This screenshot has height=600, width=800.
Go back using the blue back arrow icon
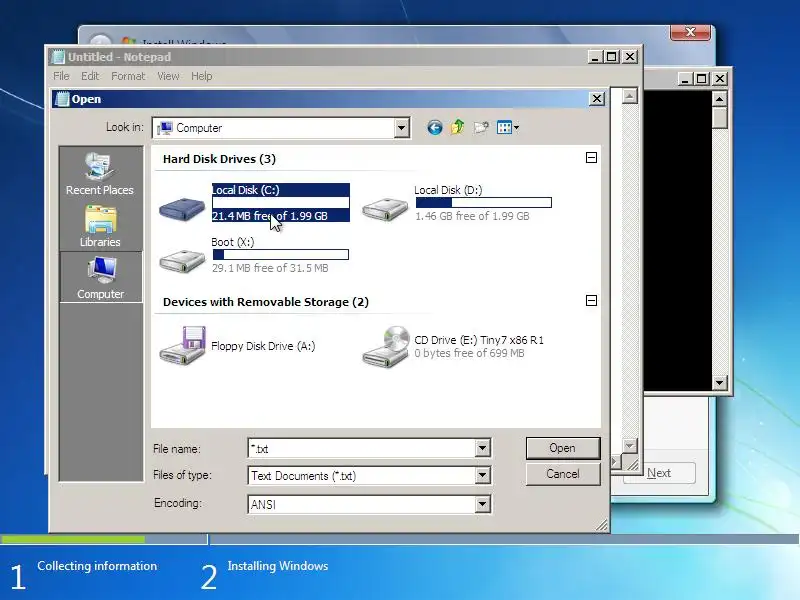coord(435,128)
